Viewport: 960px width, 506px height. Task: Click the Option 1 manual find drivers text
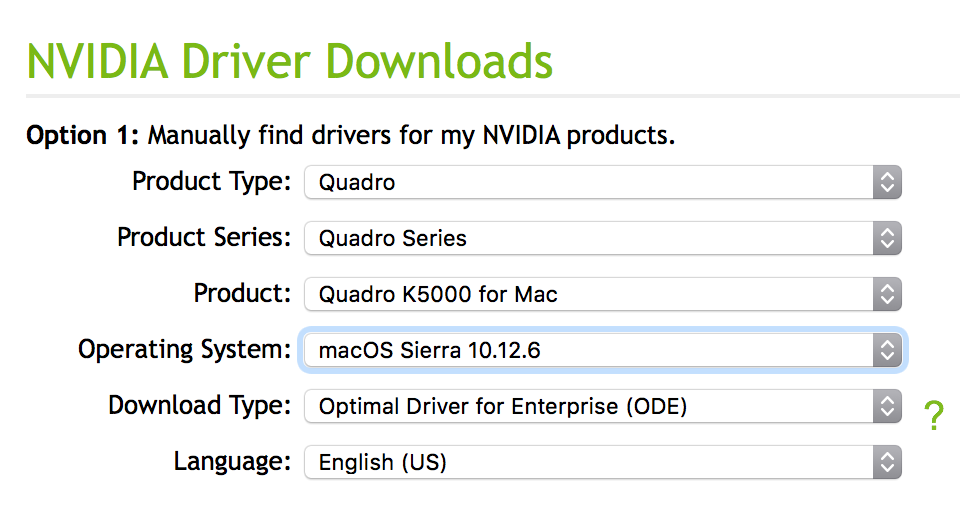tap(350, 135)
